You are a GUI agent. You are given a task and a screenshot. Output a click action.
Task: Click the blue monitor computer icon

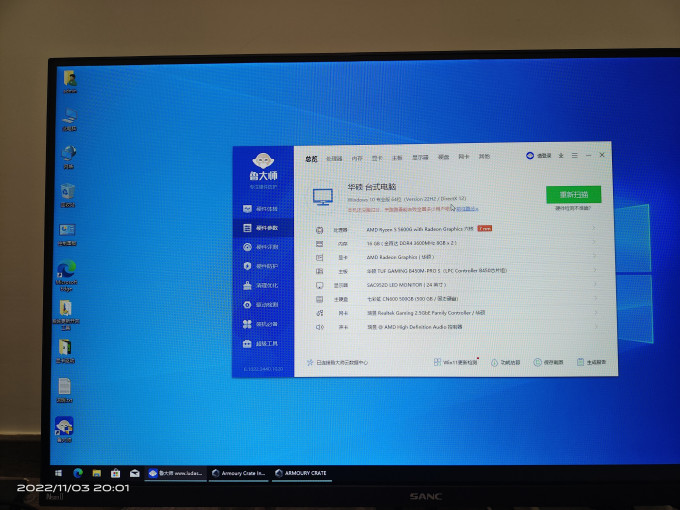(323, 197)
